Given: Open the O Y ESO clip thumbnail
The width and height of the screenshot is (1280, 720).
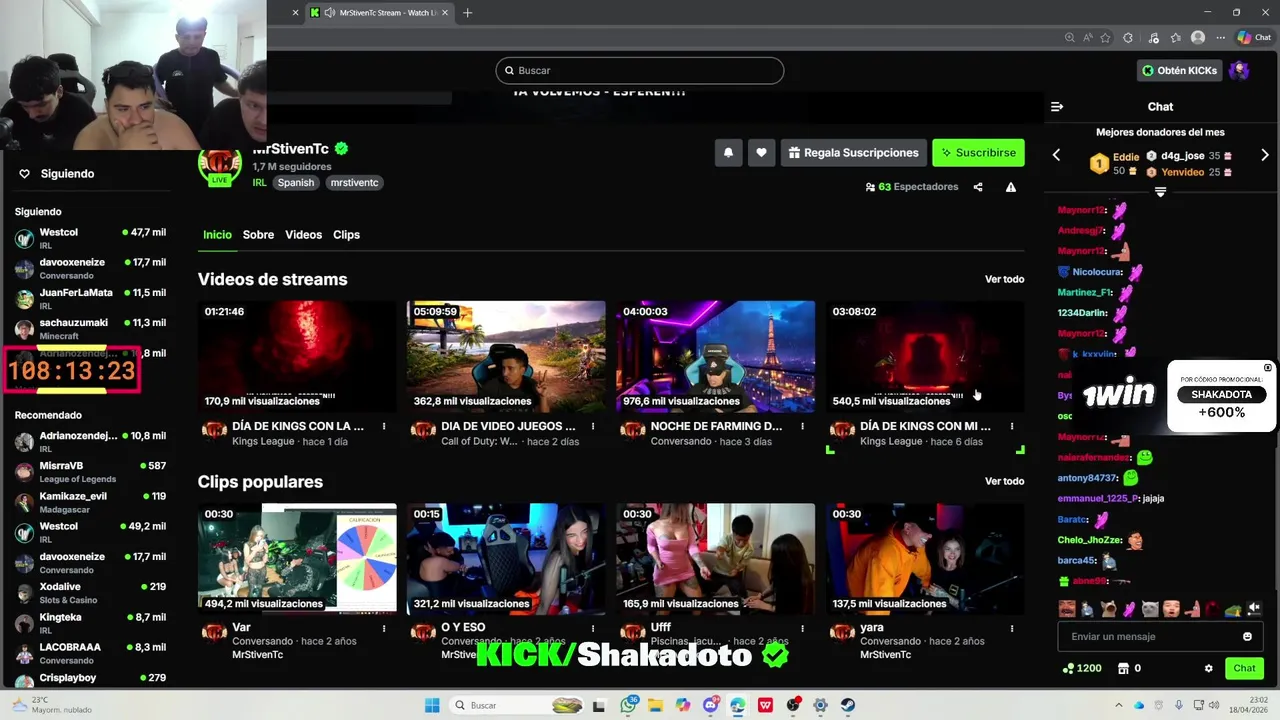Looking at the screenshot, I should tap(506, 558).
